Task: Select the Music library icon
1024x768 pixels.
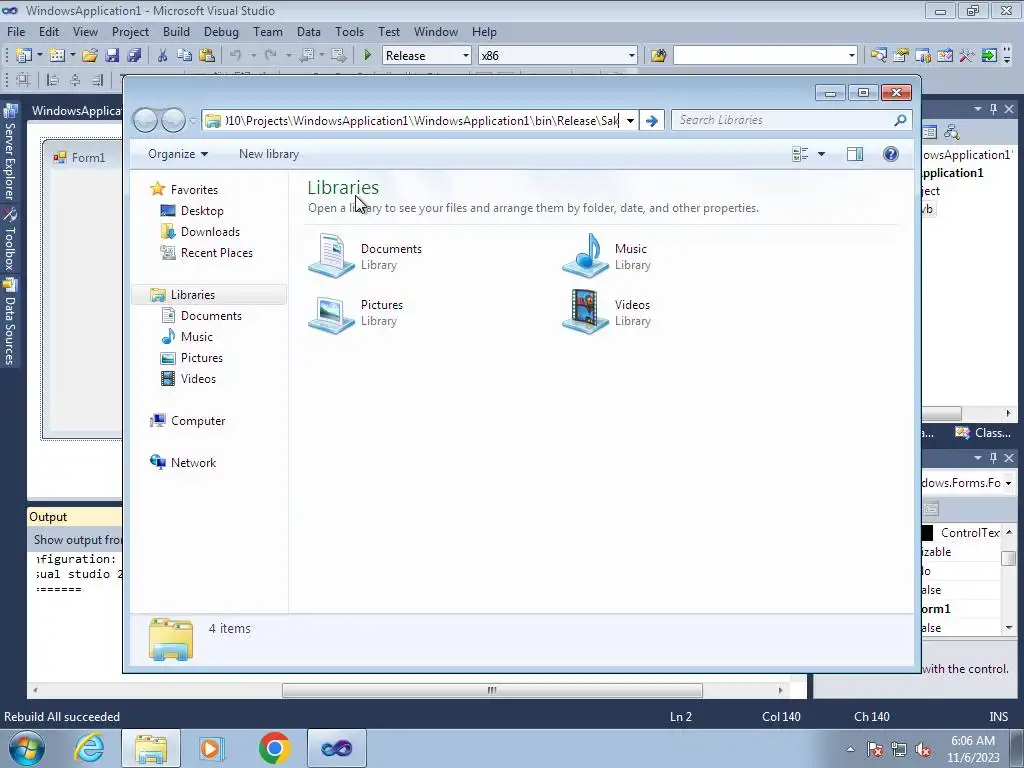Action: [x=586, y=256]
